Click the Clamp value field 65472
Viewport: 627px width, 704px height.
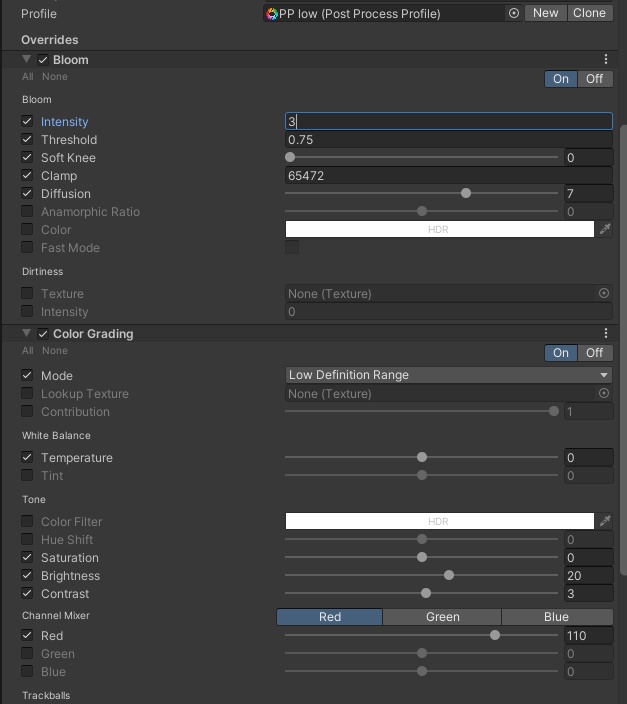(449, 176)
